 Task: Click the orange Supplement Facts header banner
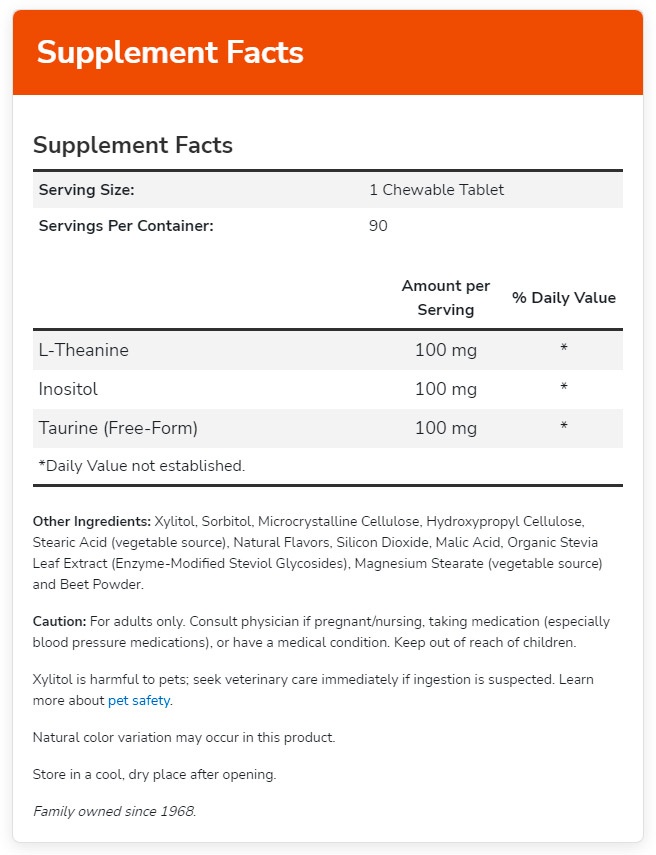coord(170,52)
